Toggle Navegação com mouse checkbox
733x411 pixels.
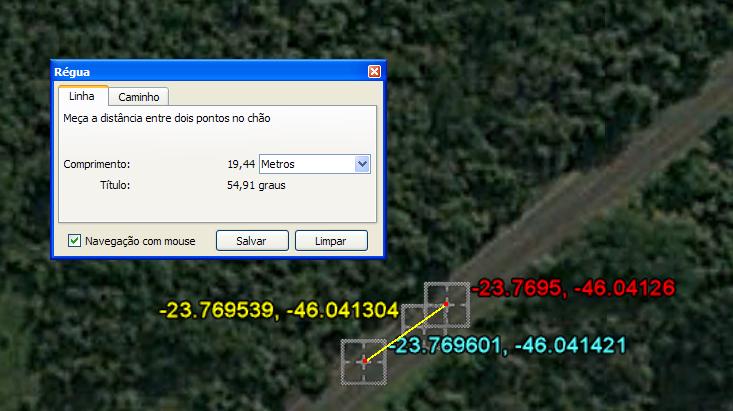[x=74, y=241]
